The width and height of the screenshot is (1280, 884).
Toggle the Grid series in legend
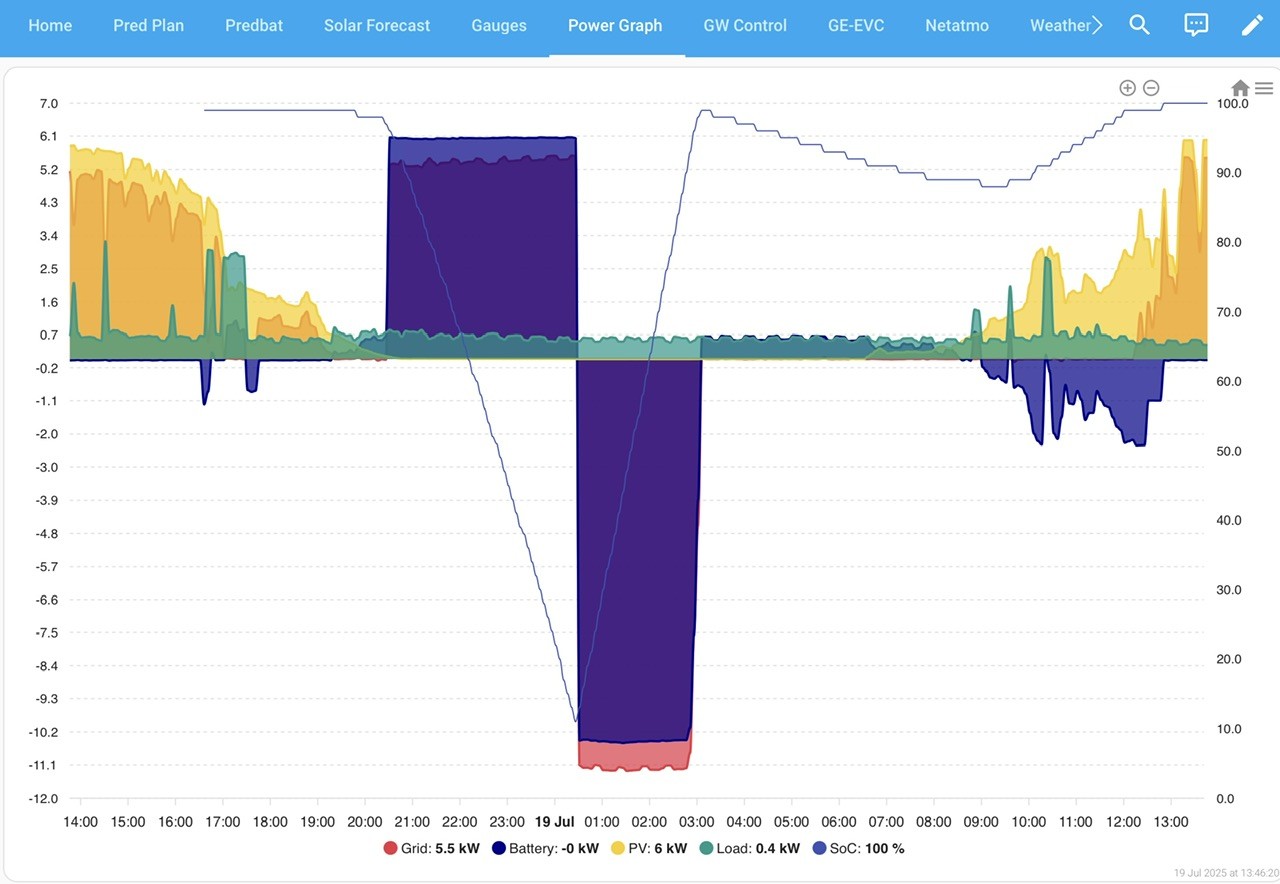tap(431, 848)
